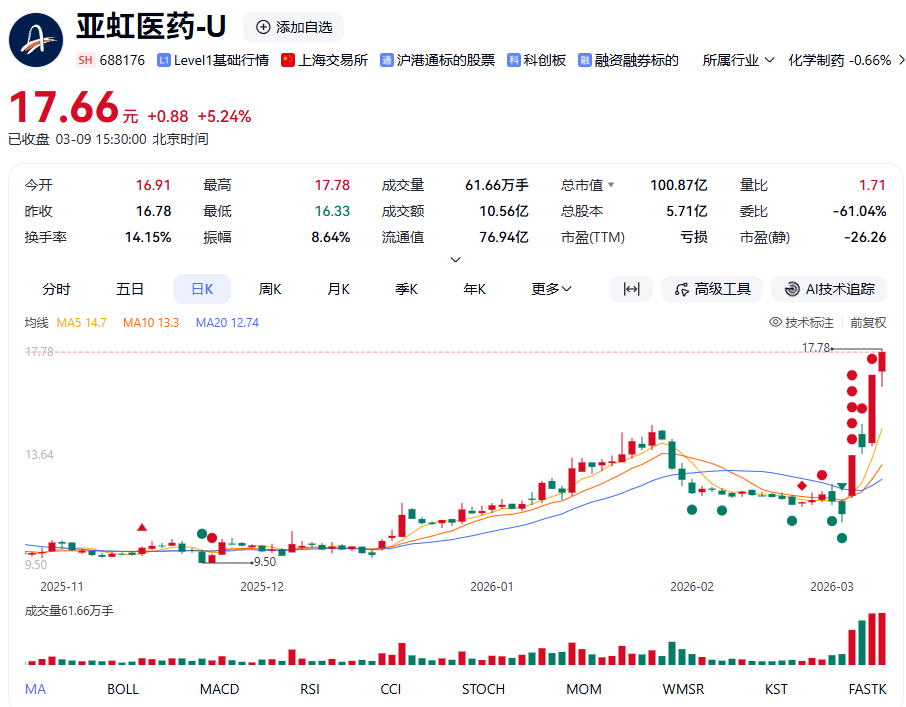Viewport: 906px width, 707px height.
Task: Open the 更多 period dropdown
Action: click(x=551, y=289)
